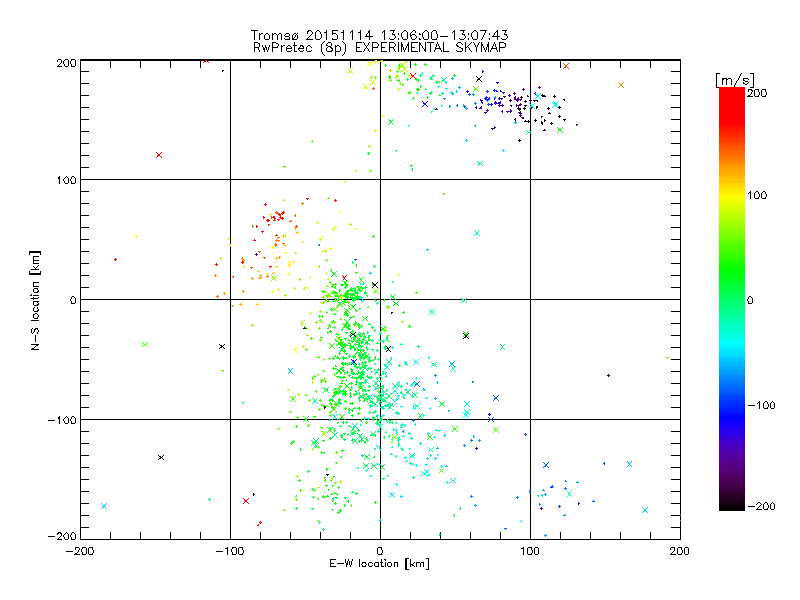
Task: Click the 'N-S location [km]' axis label
Action: pos(35,301)
